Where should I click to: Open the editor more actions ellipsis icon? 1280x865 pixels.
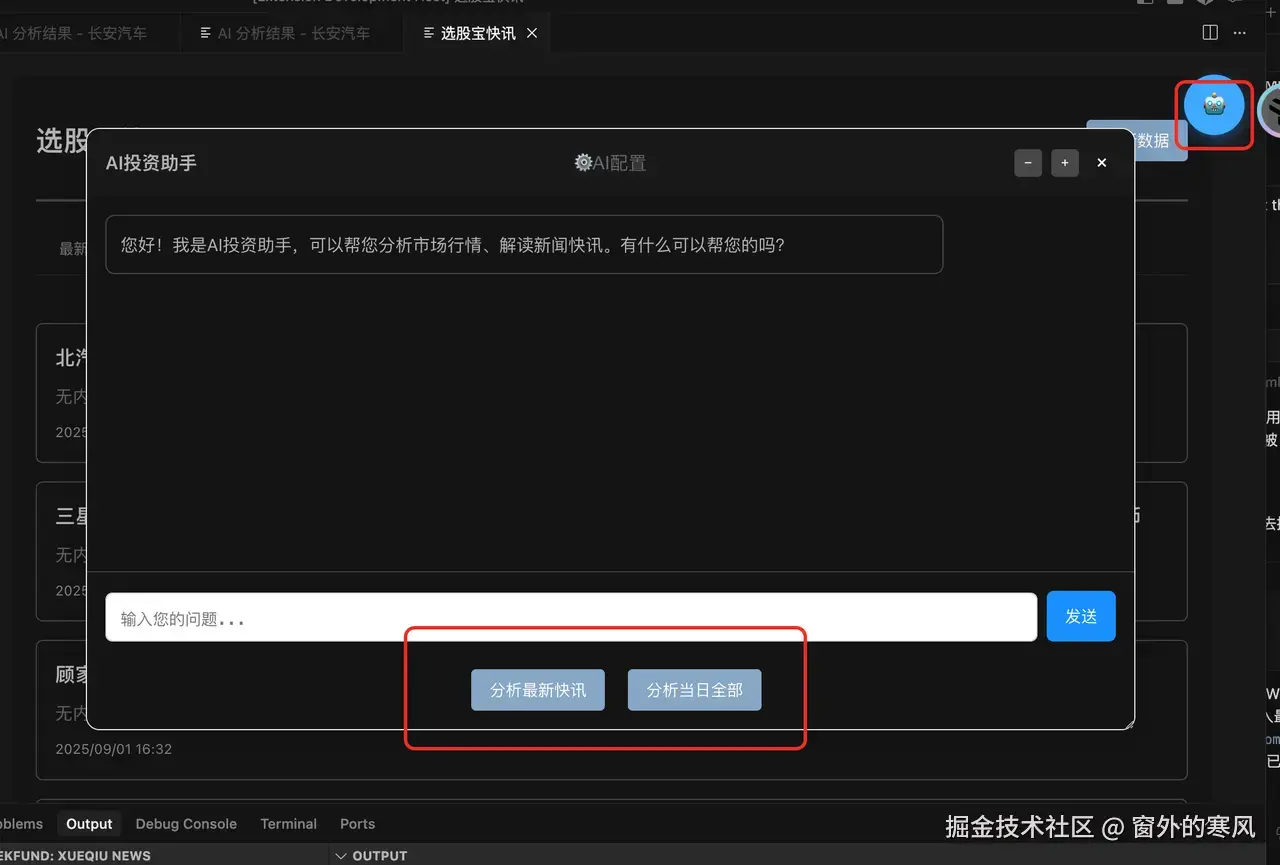tap(1239, 33)
